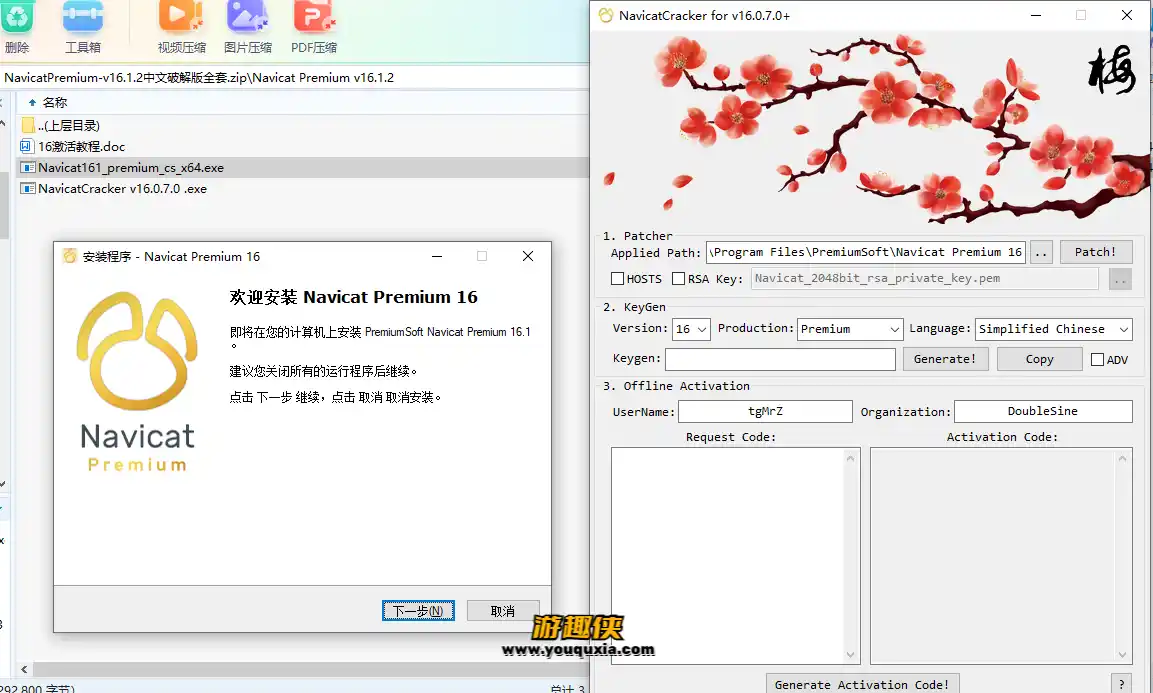Viewport: 1153px width, 693px height.
Task: Enable the HOSTS checkbox
Action: [618, 279]
